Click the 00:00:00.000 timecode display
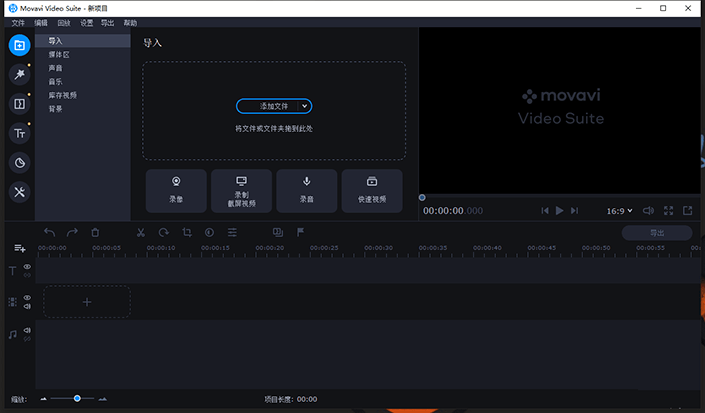Screen dimensions: 705x413 tap(453, 211)
